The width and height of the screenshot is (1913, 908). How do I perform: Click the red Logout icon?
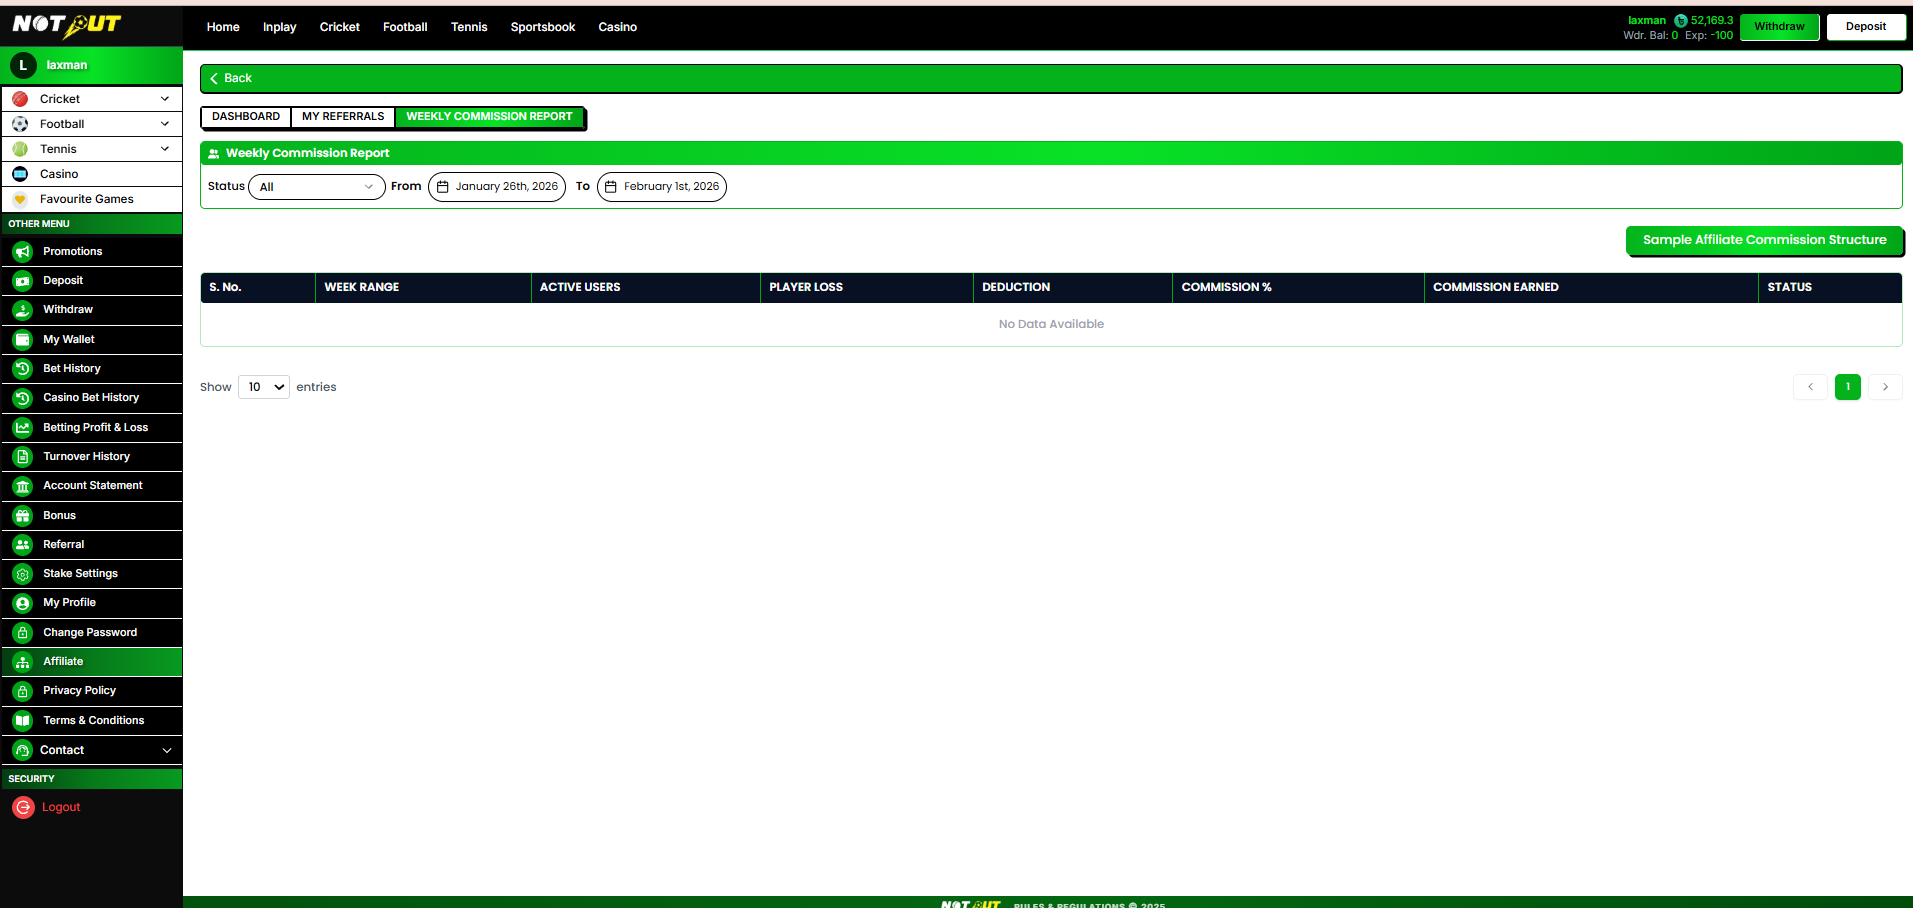pos(23,807)
